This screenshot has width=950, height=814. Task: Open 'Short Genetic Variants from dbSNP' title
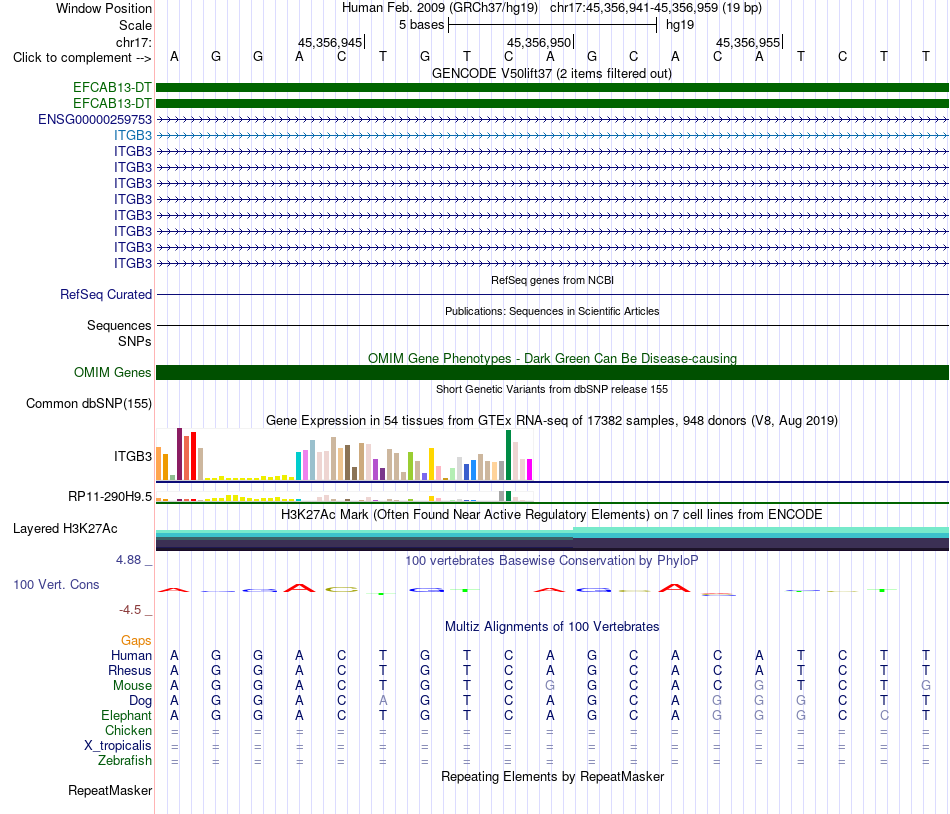click(x=551, y=389)
